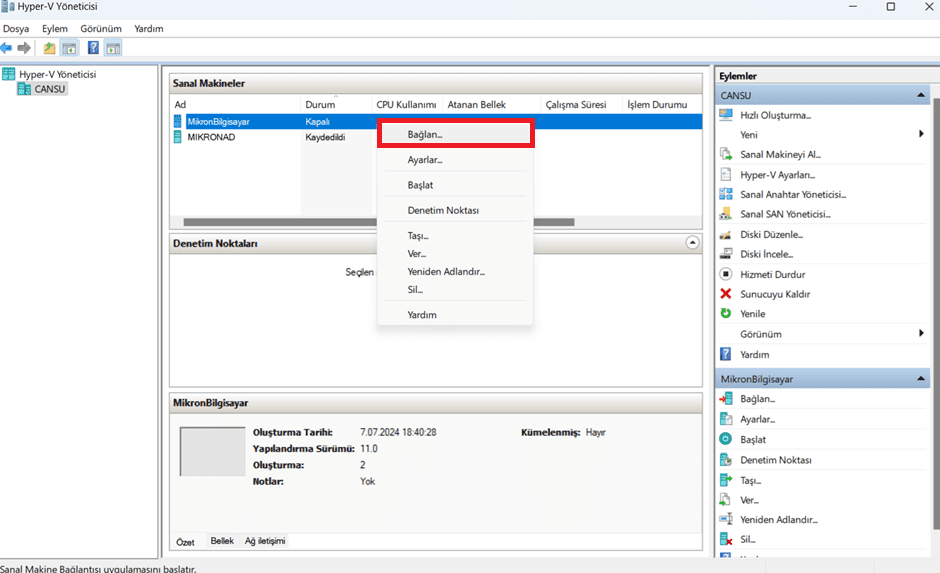The image size is (940, 573).
Task: Click the green Yenile refresh icon
Action: coord(726,313)
